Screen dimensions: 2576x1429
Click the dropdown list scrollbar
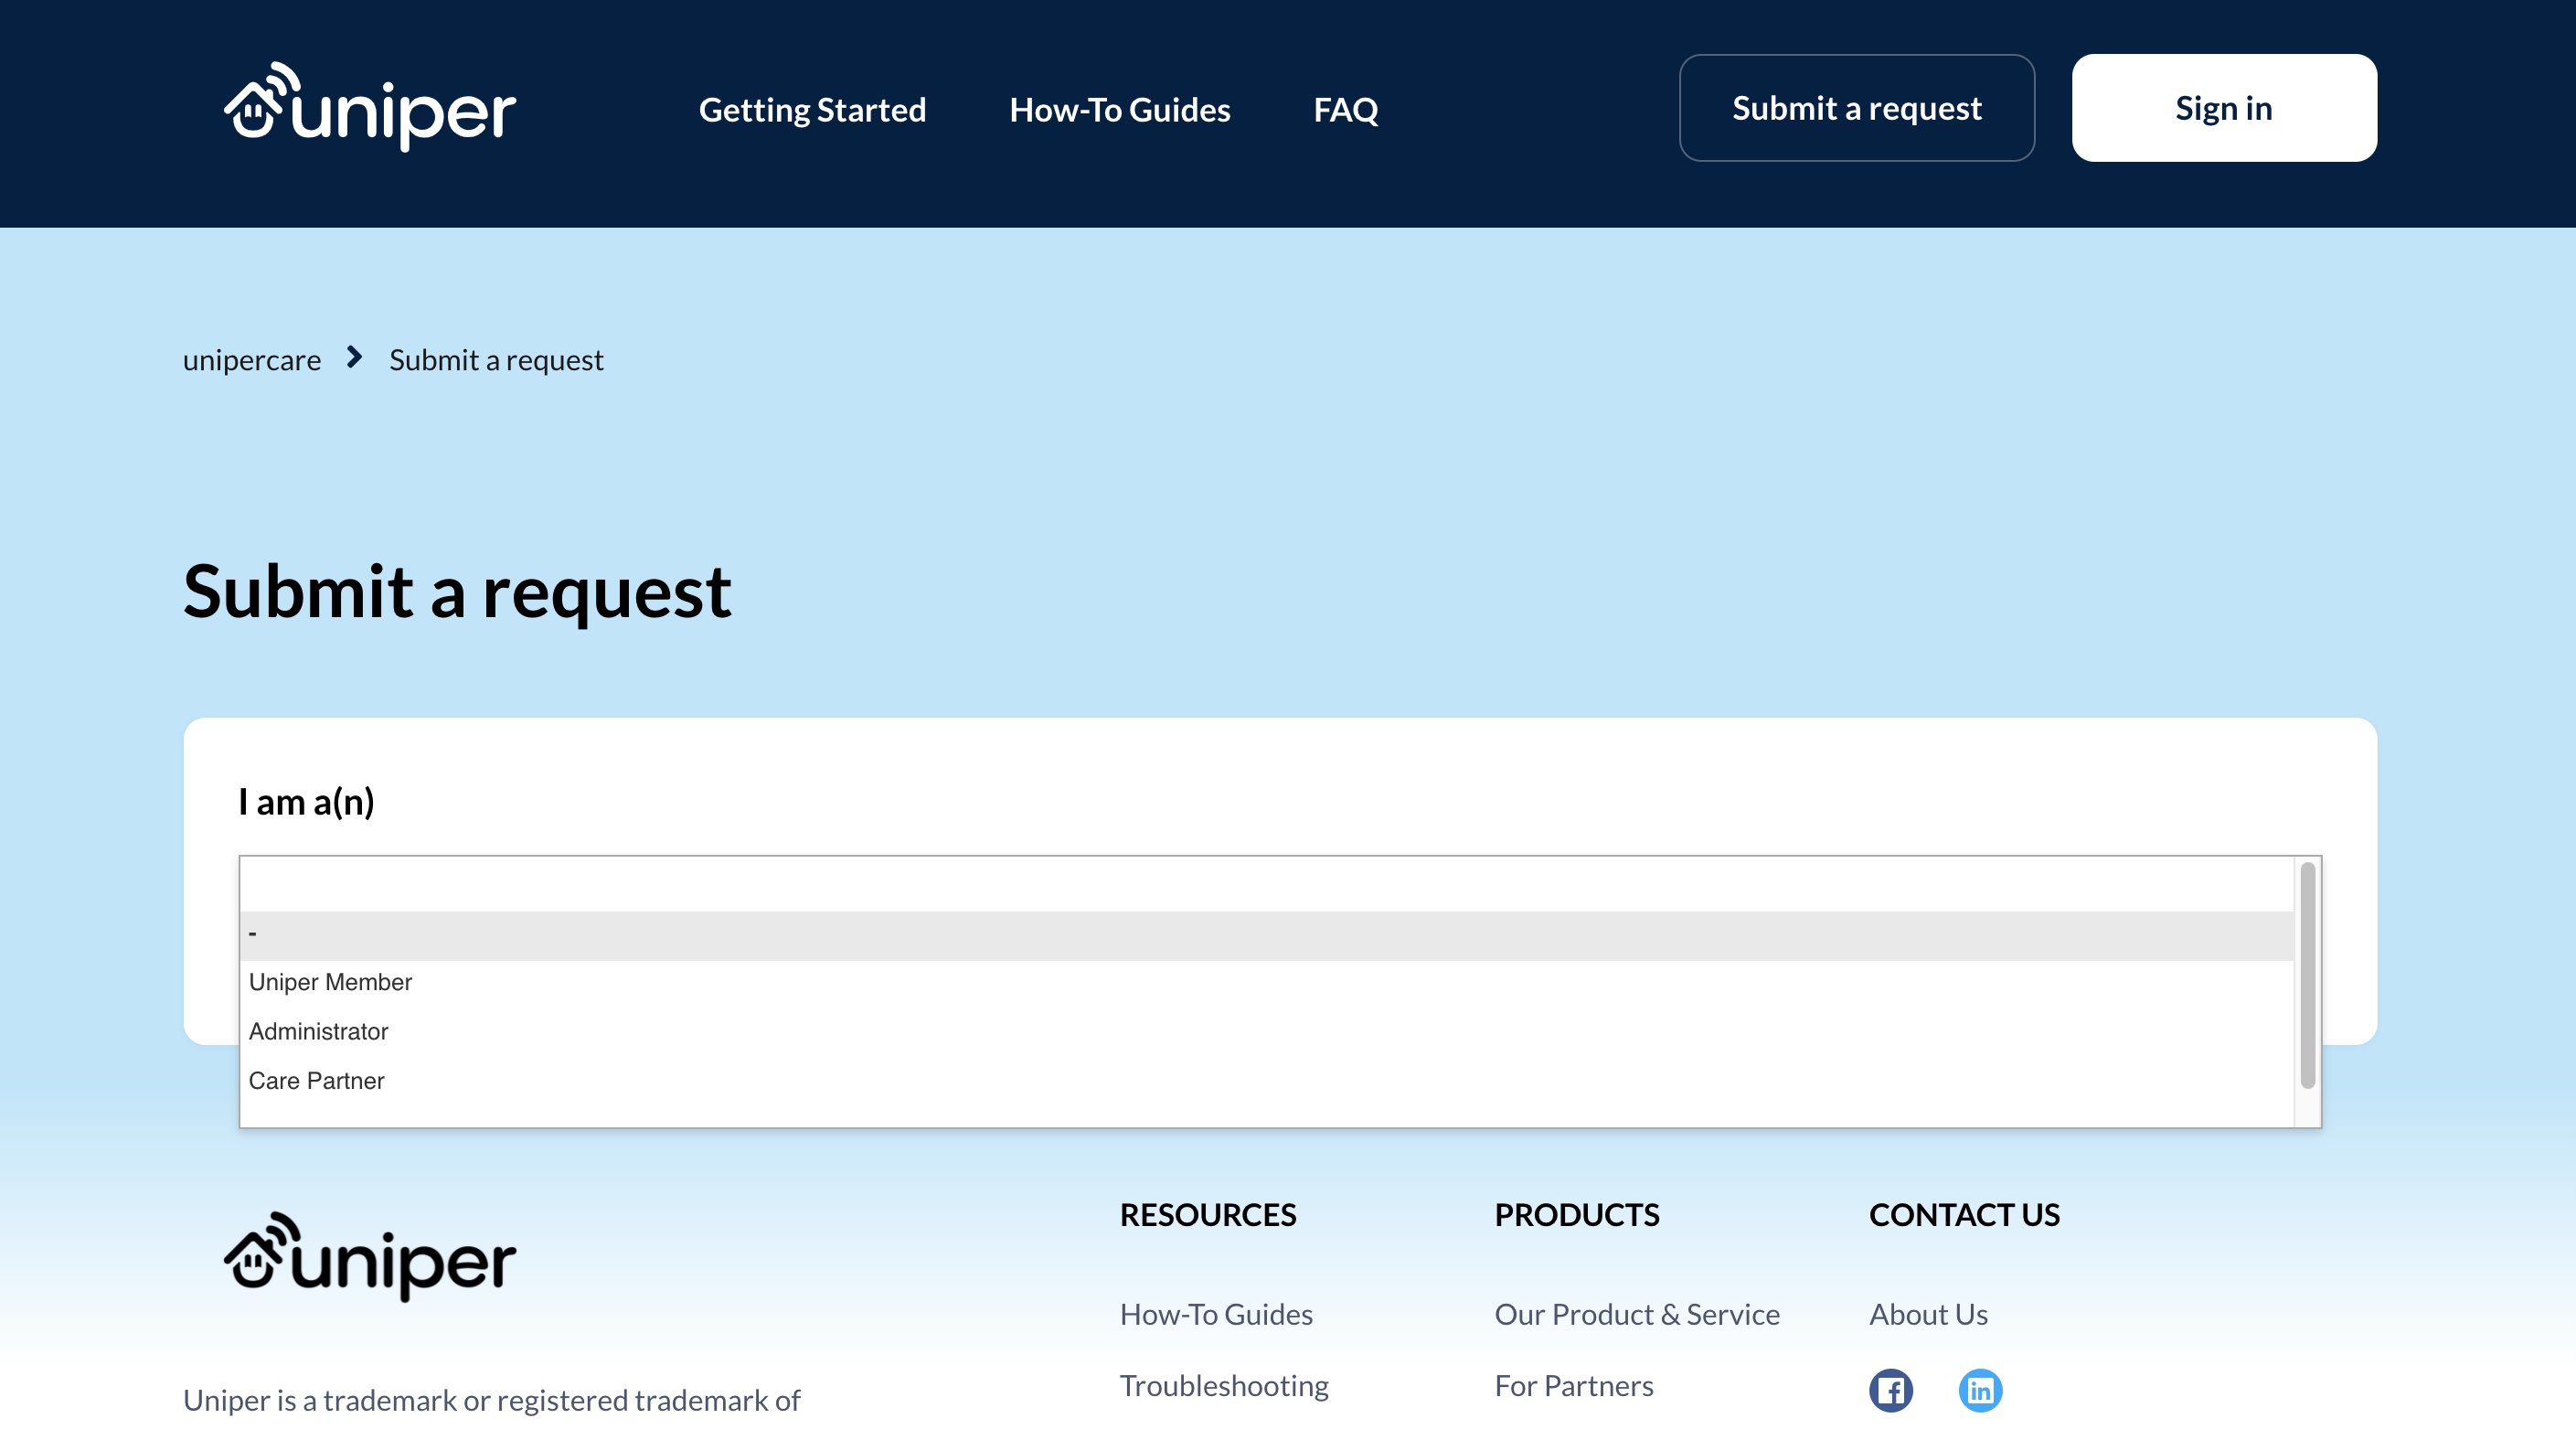click(2307, 975)
